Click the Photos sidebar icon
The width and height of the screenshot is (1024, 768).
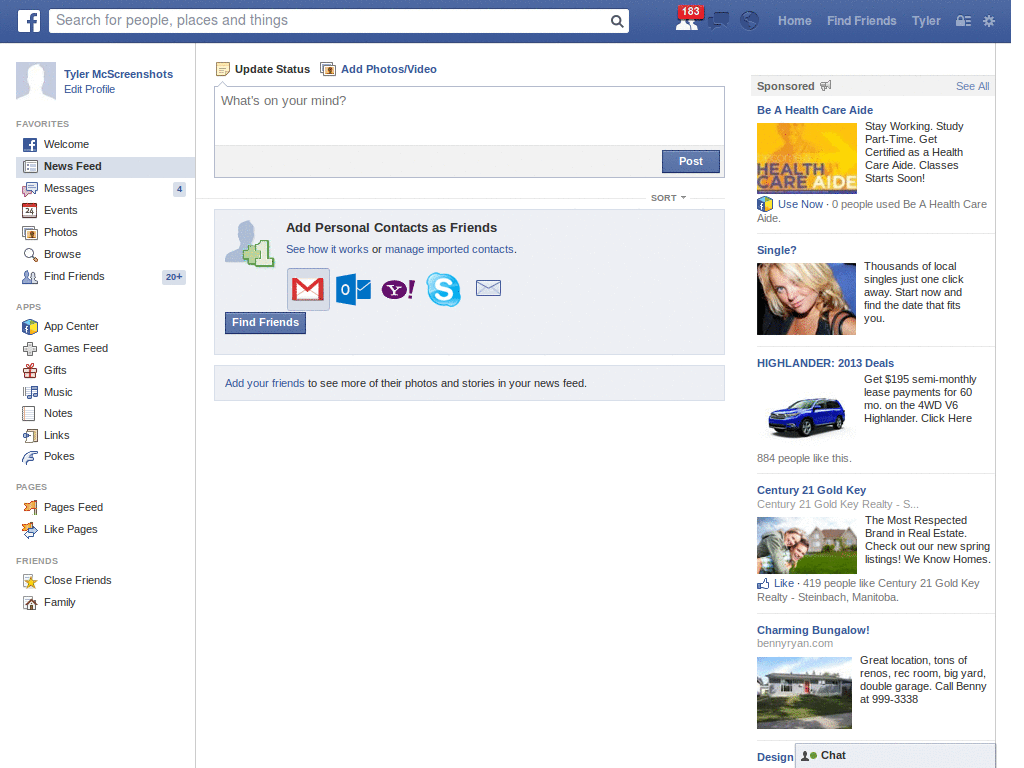29,232
